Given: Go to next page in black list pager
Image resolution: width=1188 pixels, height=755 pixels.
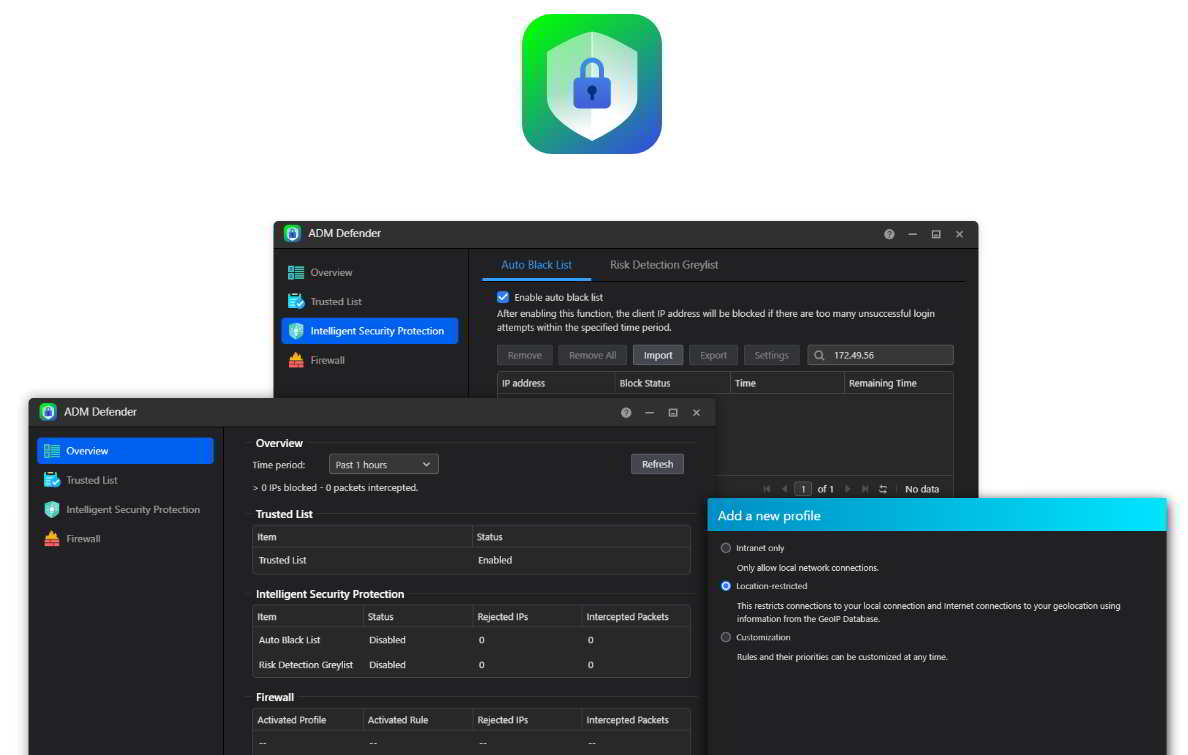Looking at the screenshot, I should pos(847,489).
